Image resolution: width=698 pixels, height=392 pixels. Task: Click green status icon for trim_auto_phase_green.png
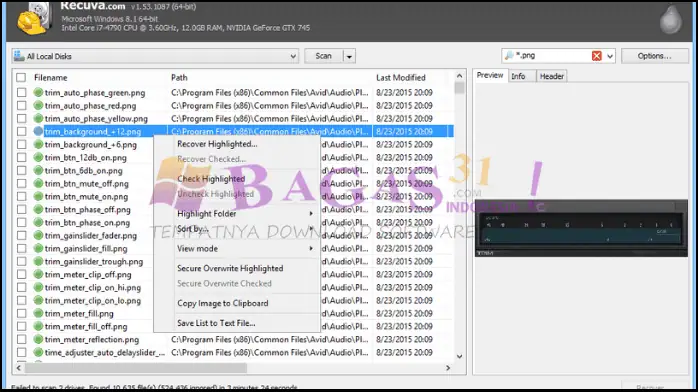click(38, 93)
